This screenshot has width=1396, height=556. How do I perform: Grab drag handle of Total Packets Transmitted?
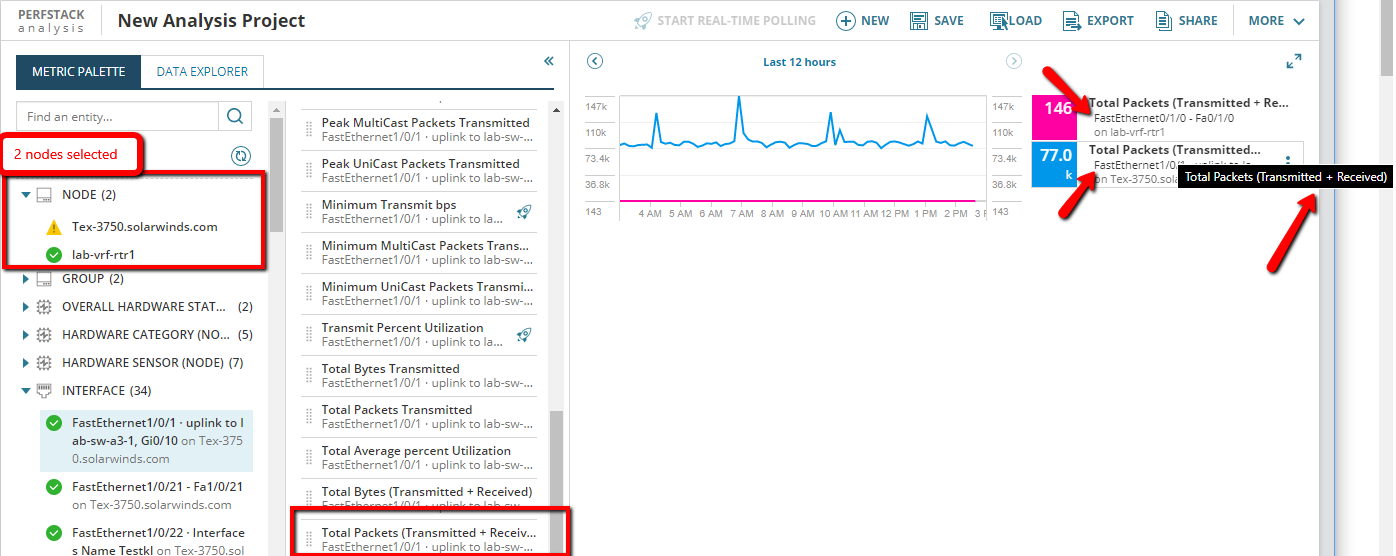[309, 417]
